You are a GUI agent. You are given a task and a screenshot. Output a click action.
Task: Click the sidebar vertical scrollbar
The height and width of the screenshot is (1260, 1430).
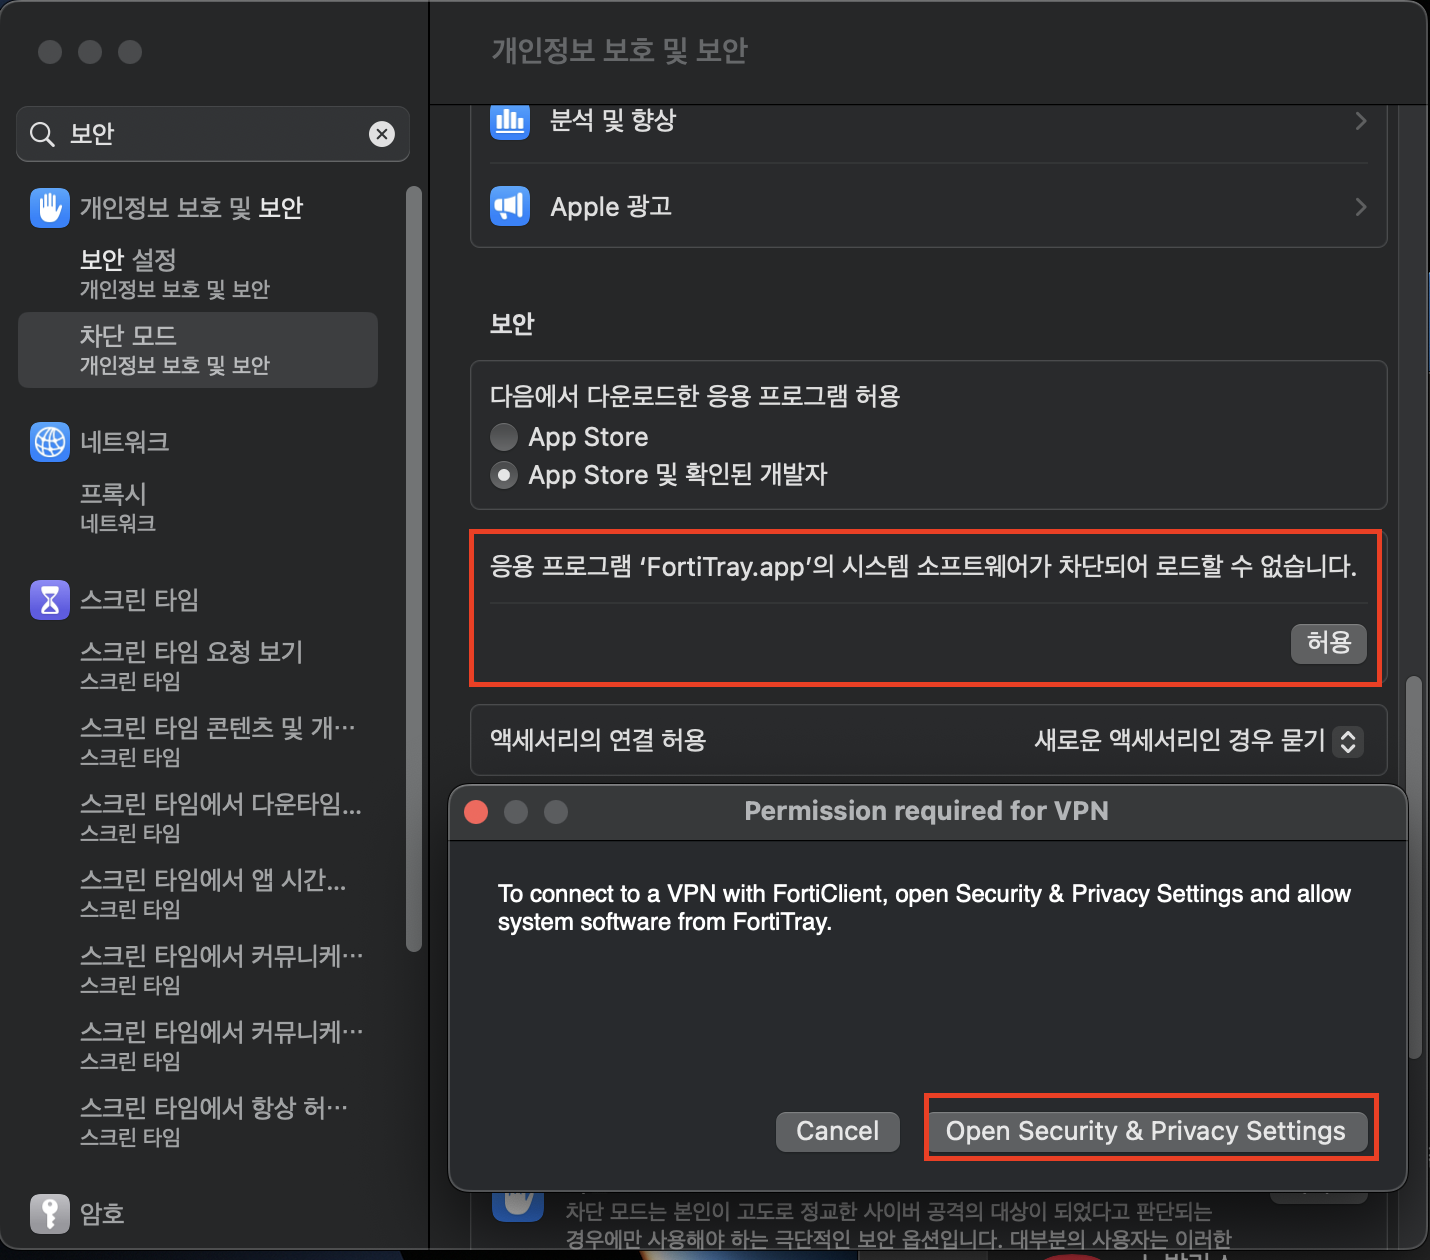[414, 569]
